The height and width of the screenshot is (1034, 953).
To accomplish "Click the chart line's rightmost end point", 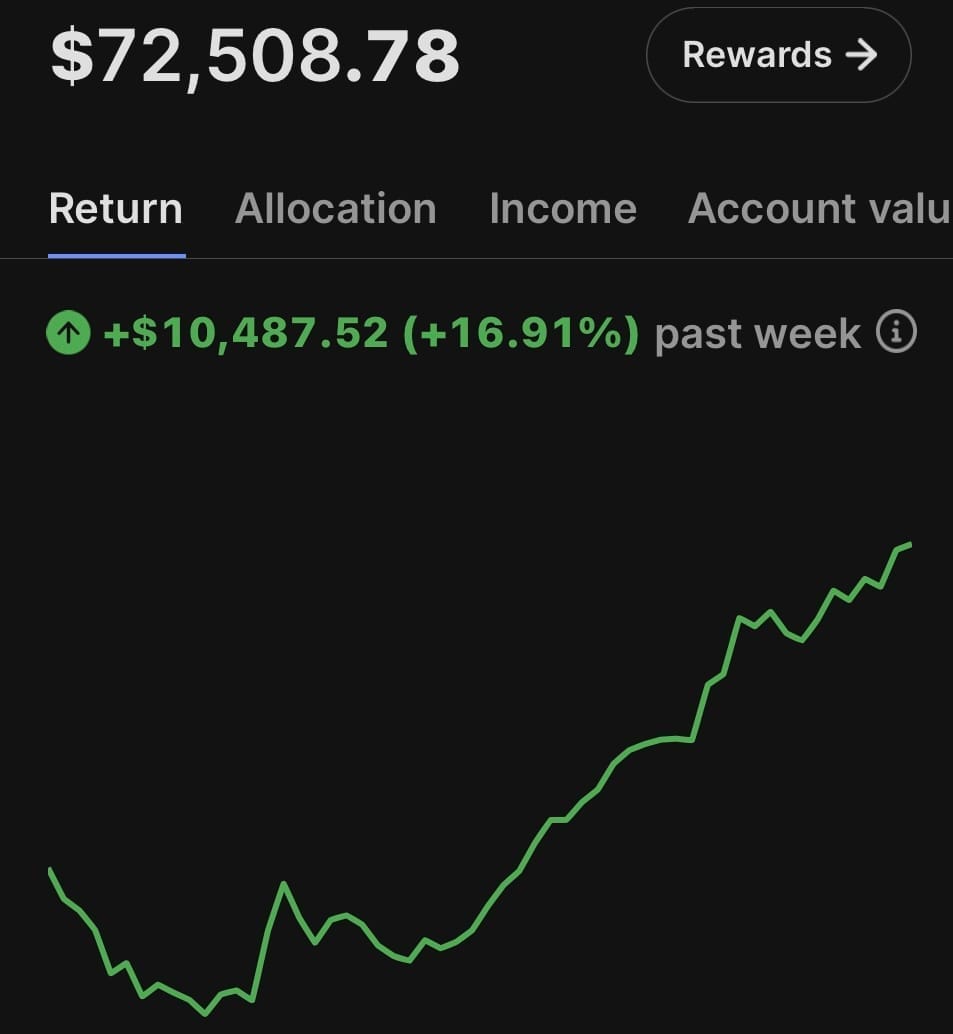I will (x=909, y=545).
